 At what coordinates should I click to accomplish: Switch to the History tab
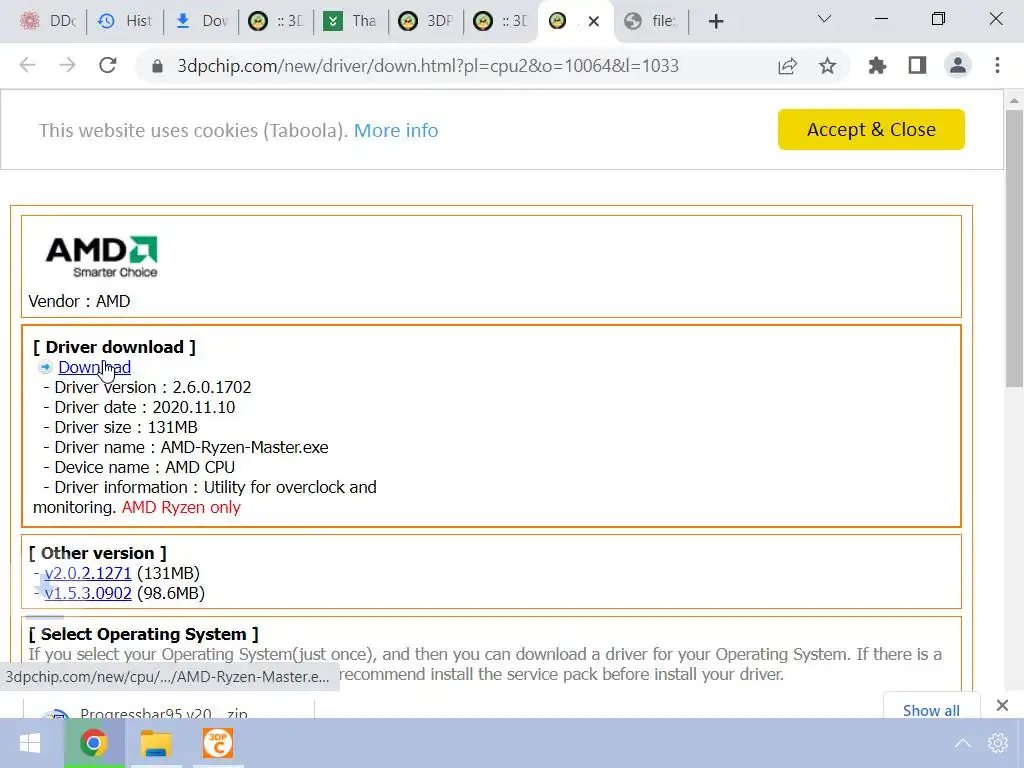[125, 22]
